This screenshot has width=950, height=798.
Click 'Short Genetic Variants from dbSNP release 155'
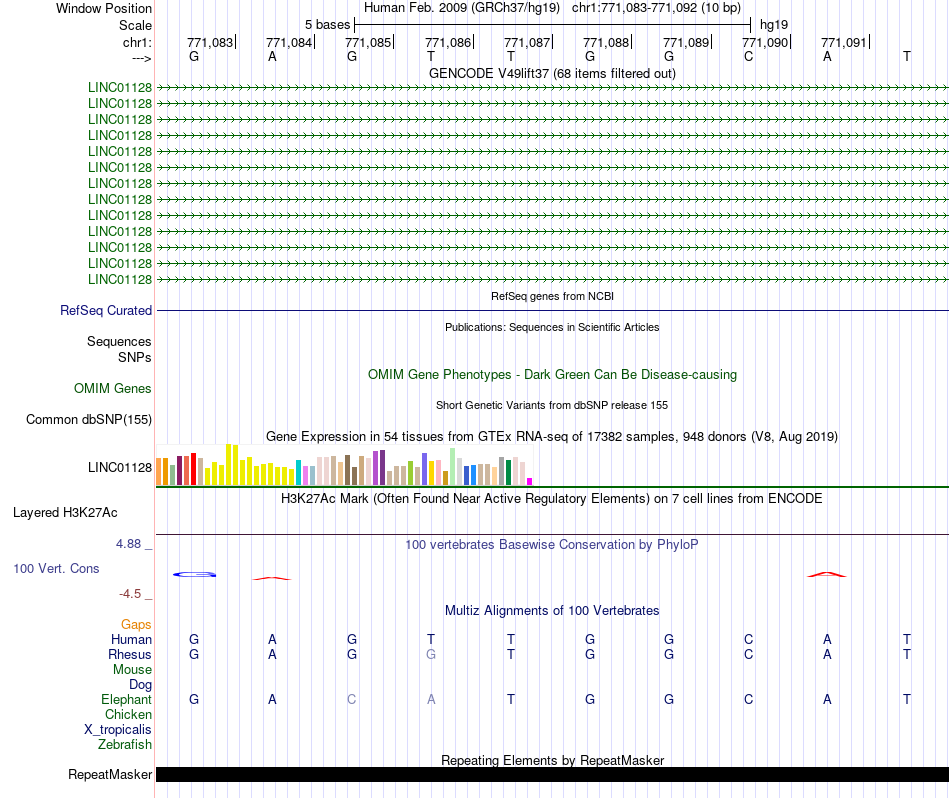552,405
